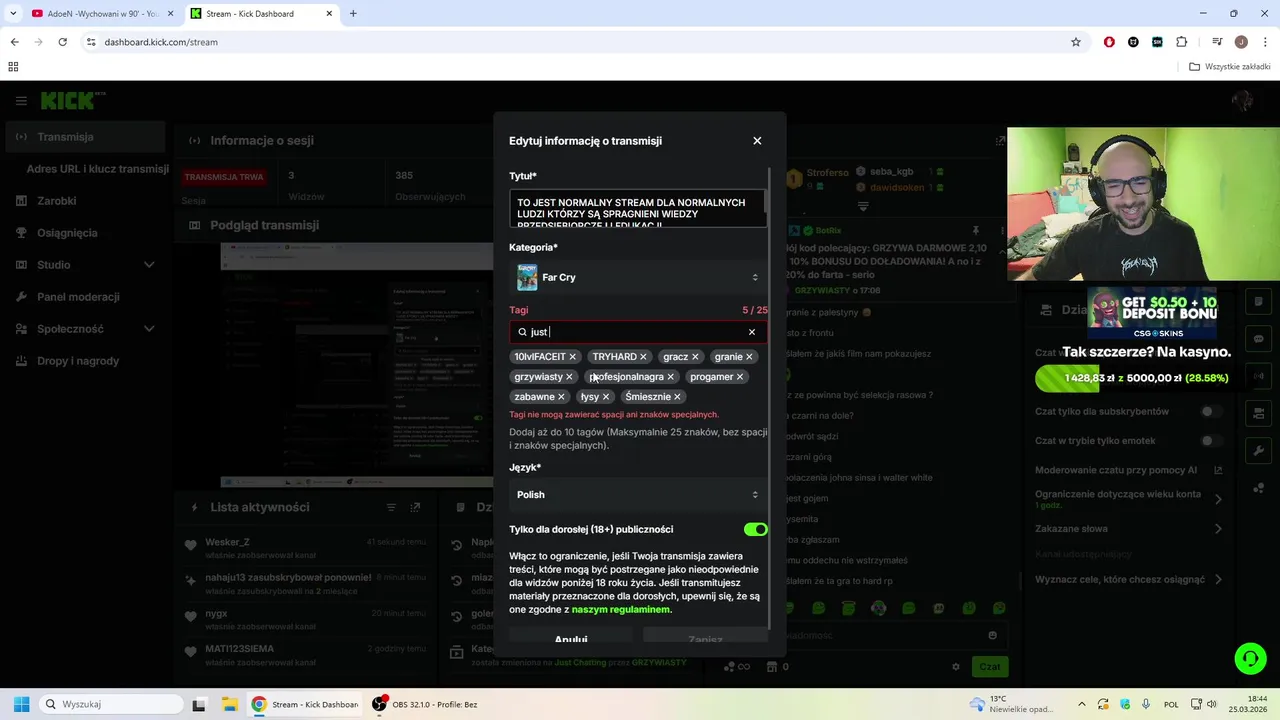Remove the TRYHARD tag
Viewport: 1280px width, 720px height.
click(x=643, y=357)
